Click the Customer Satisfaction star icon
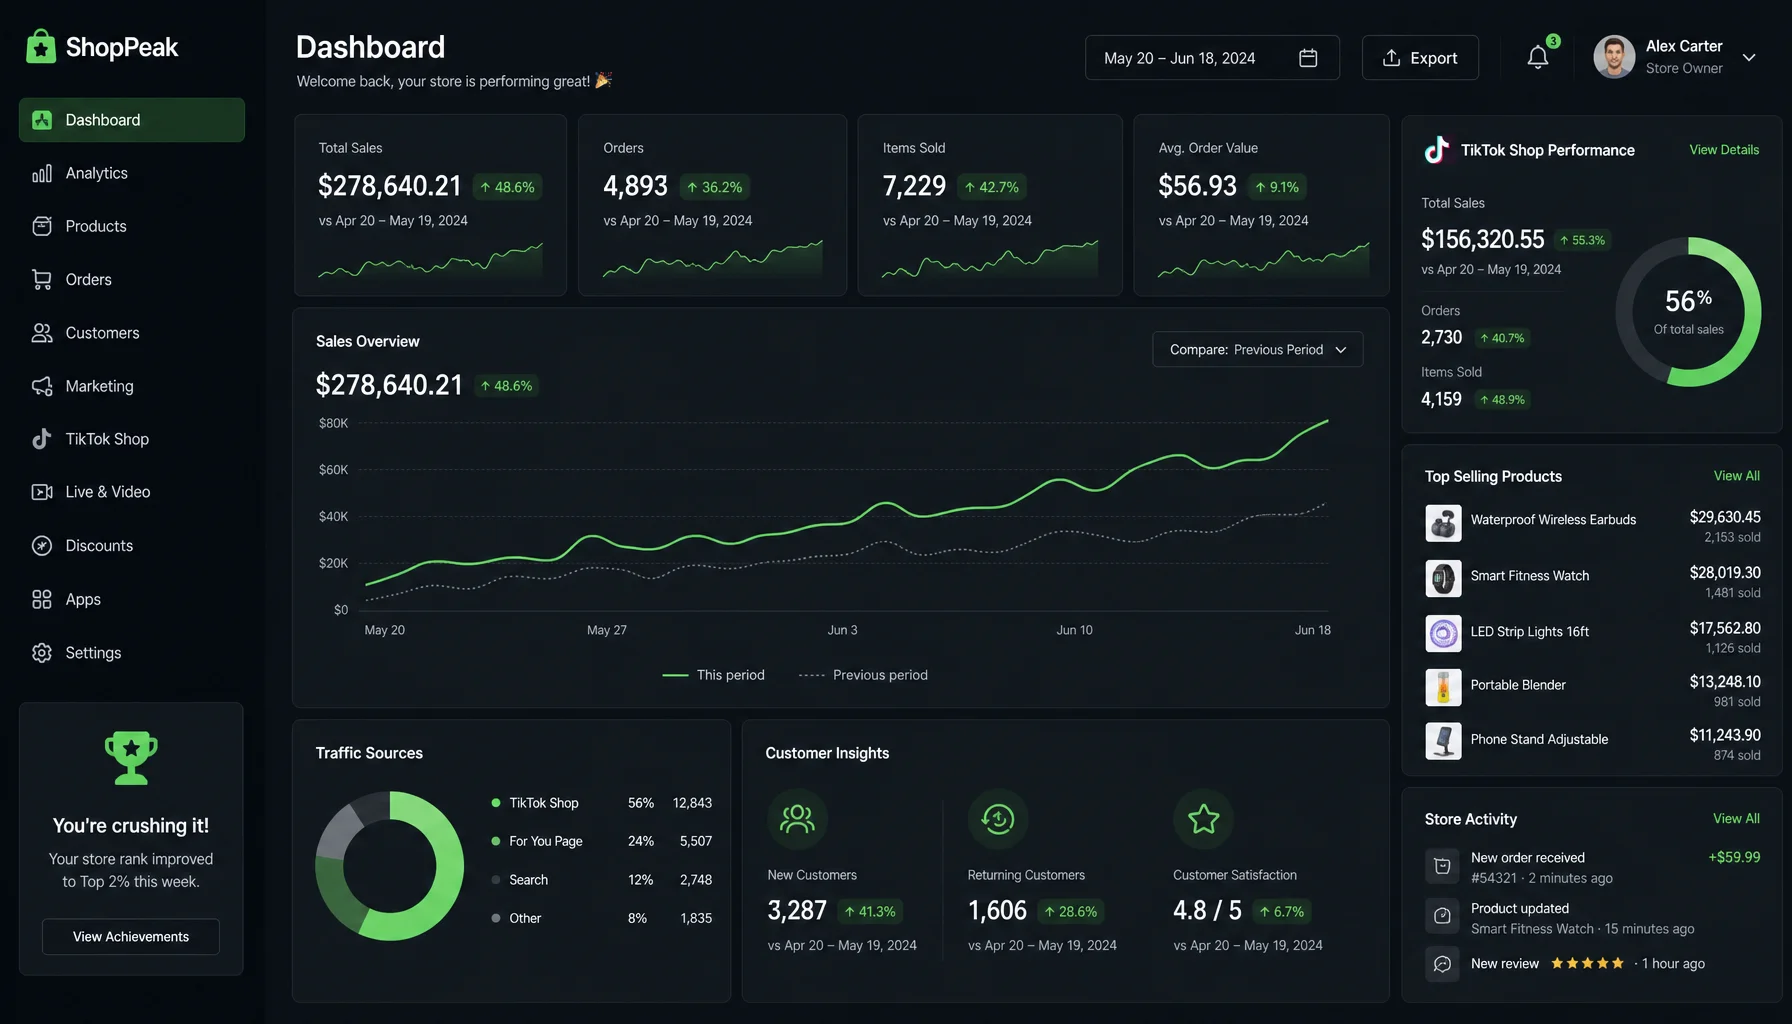Image resolution: width=1792 pixels, height=1024 pixels. pos(1203,819)
